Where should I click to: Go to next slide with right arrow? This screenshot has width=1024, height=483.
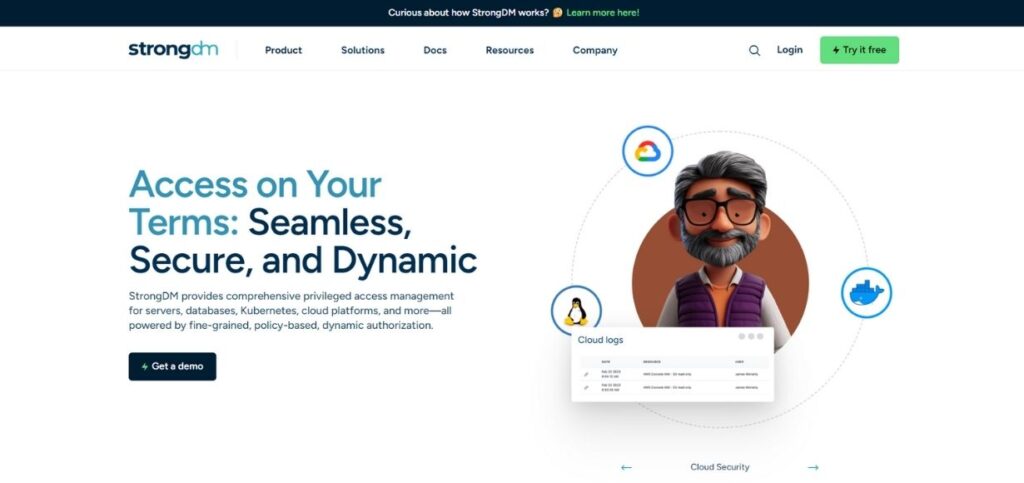(813, 467)
